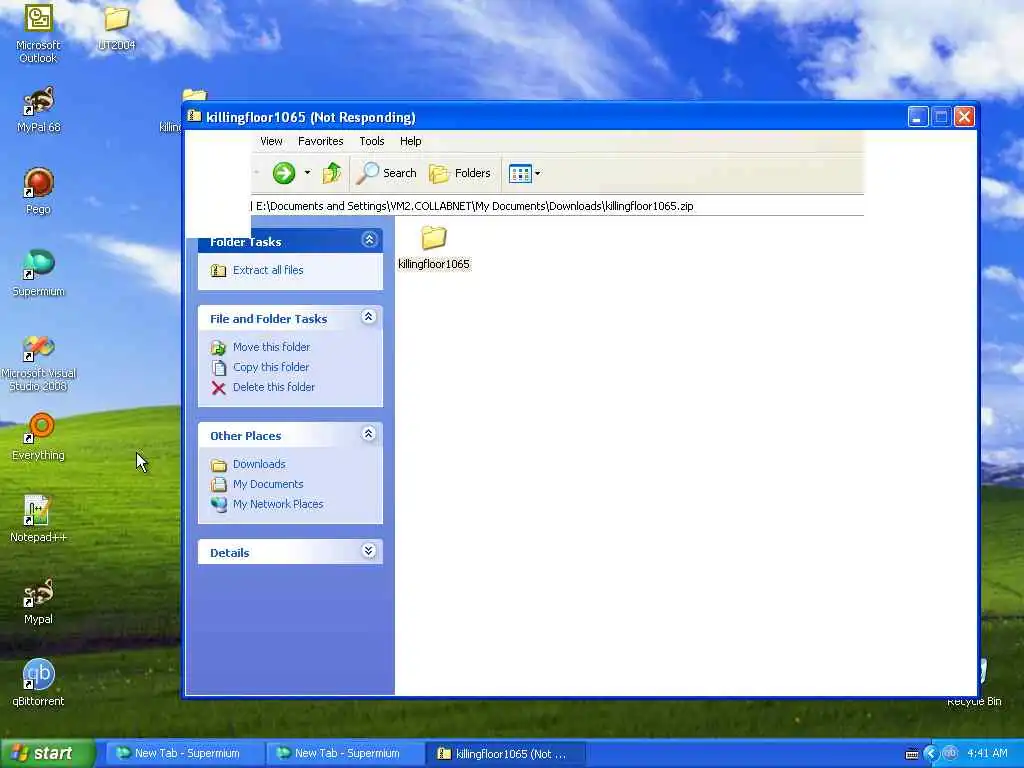Open the Tools menu
The image size is (1024, 768).
tap(372, 141)
